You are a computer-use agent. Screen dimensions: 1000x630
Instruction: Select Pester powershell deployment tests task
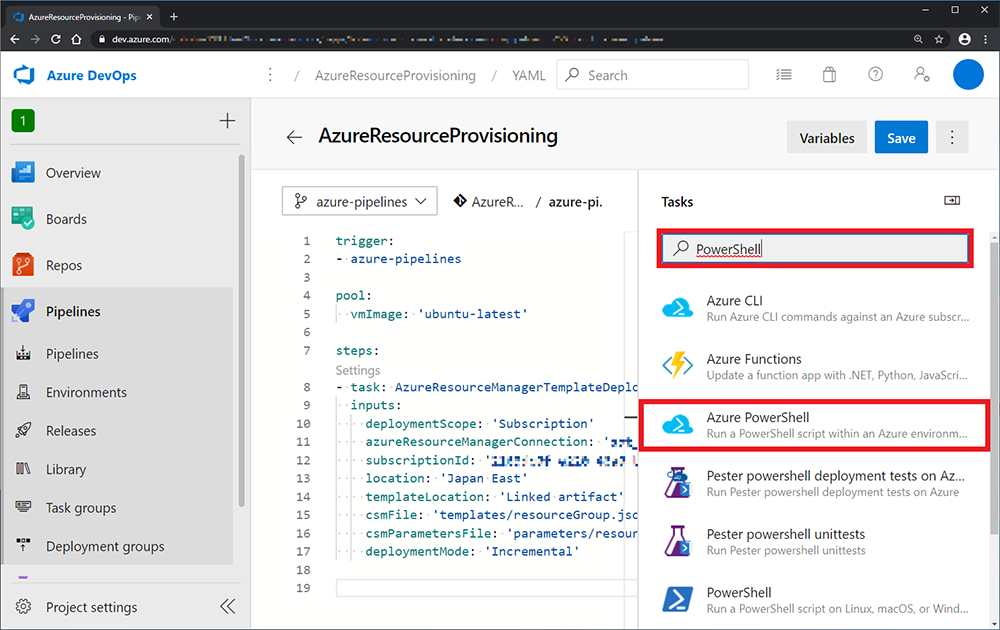815,483
